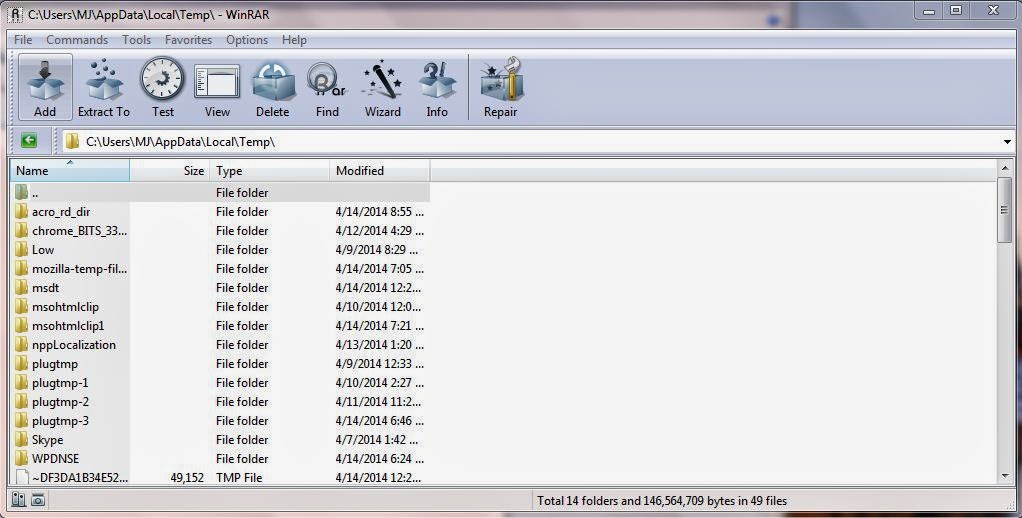The image size is (1022, 518).
Task: Open the Tools menu
Action: (136, 40)
